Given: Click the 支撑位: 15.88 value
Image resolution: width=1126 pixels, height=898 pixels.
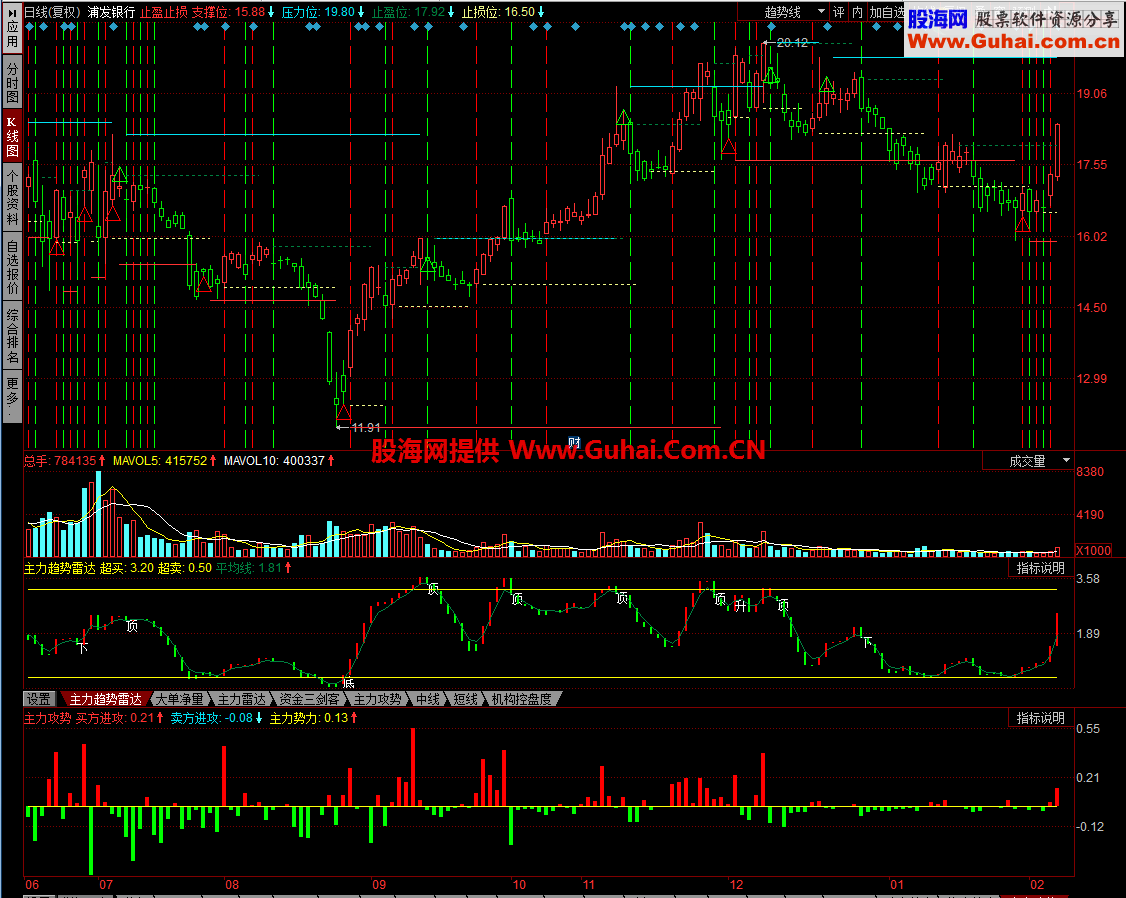Looking at the screenshot, I should (x=233, y=12).
